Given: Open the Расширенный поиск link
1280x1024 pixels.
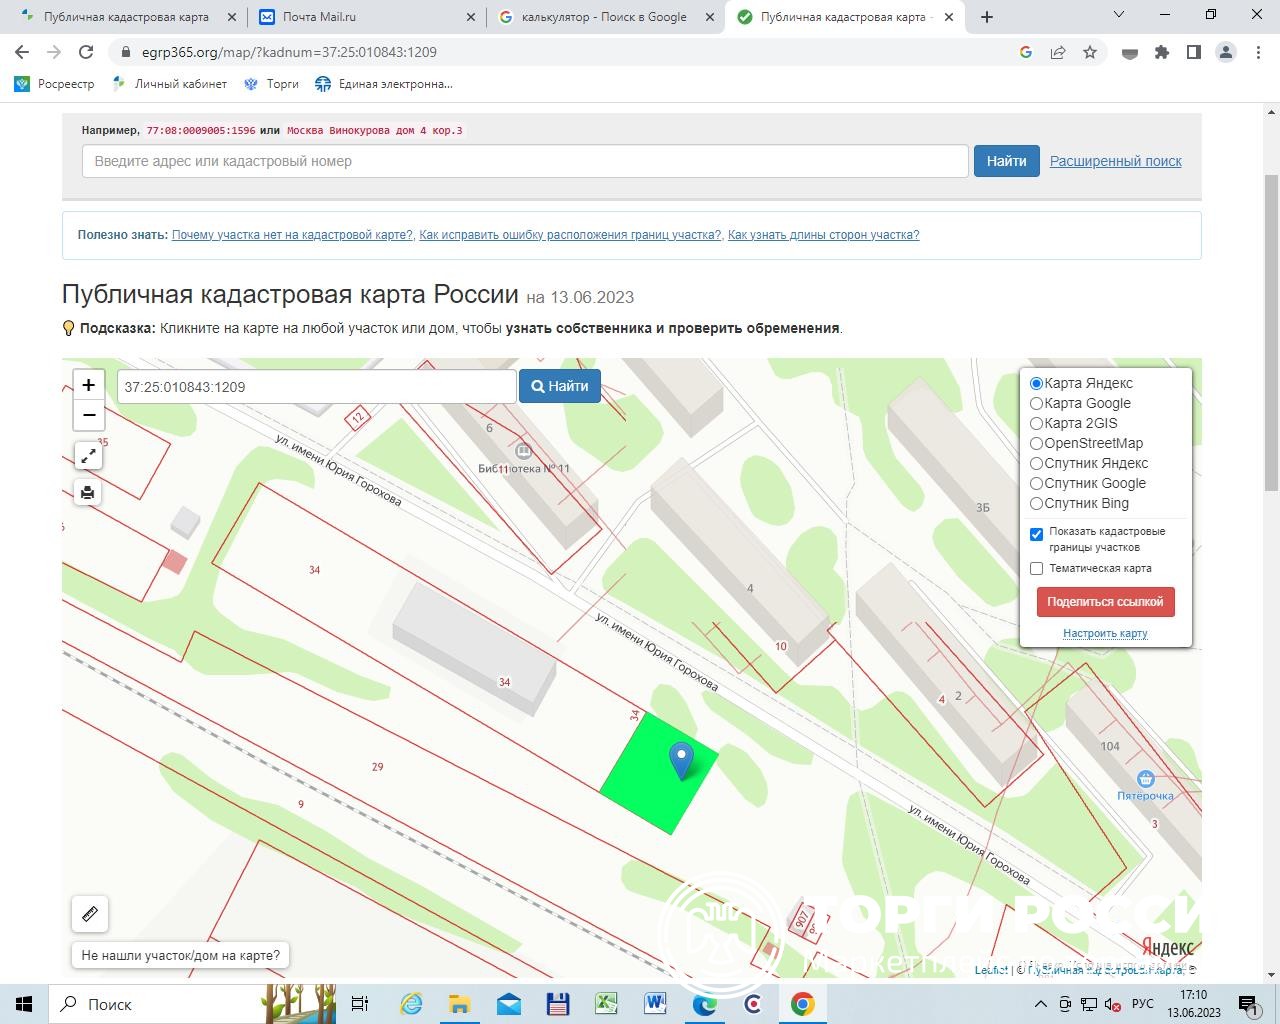Looking at the screenshot, I should (x=1115, y=161).
